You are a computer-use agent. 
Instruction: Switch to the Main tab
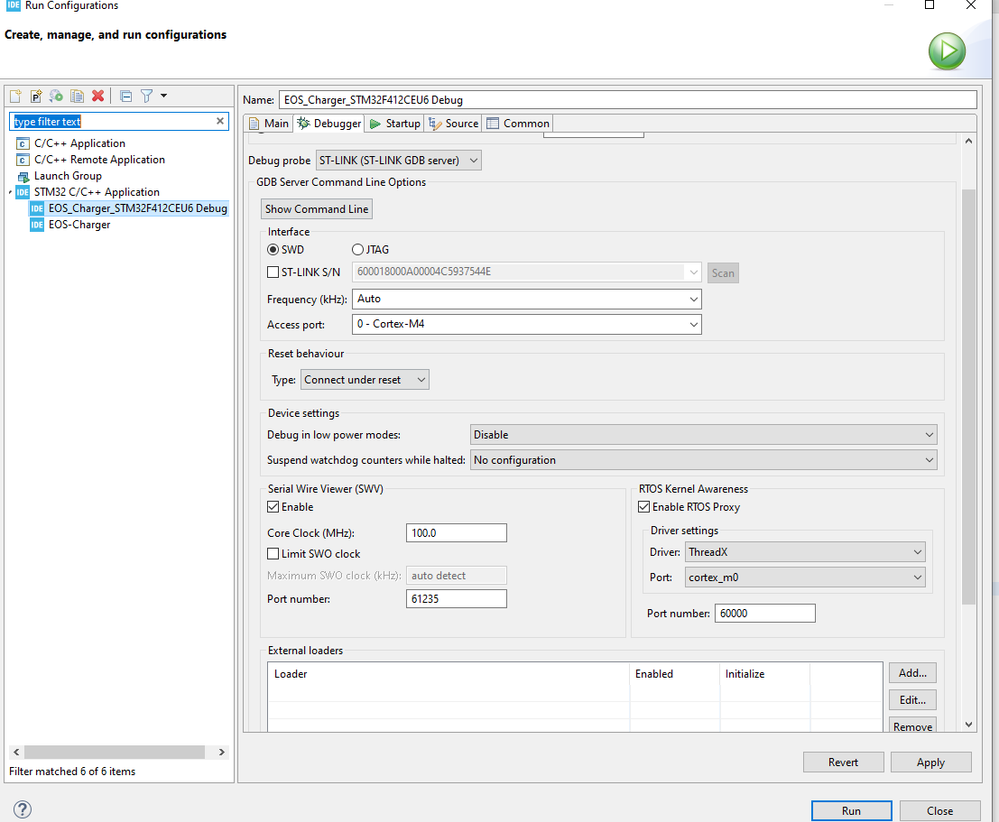269,124
